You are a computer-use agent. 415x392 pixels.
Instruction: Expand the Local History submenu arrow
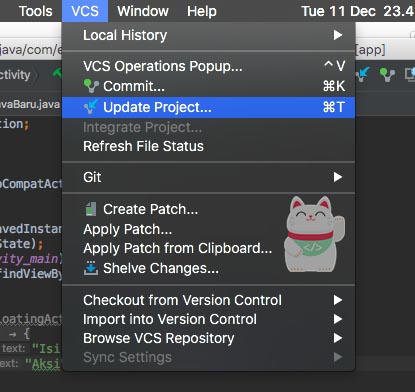338,35
